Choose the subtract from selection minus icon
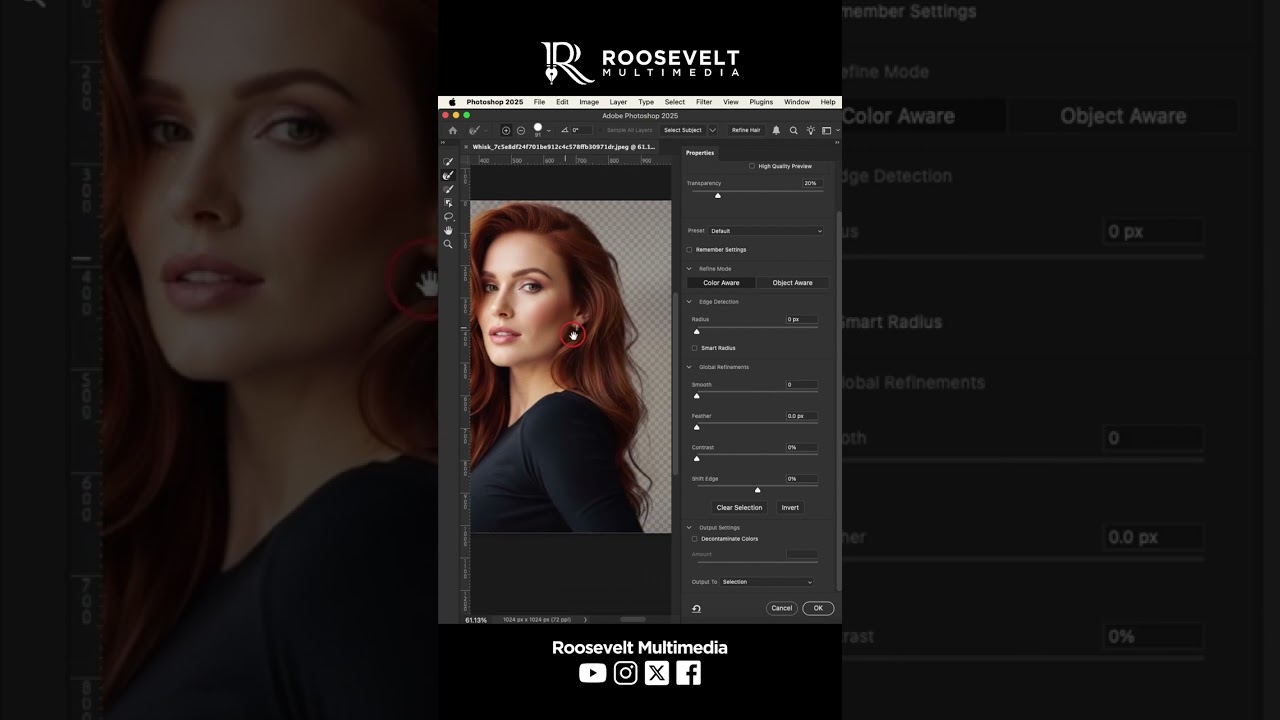The image size is (1280, 720). tap(521, 130)
